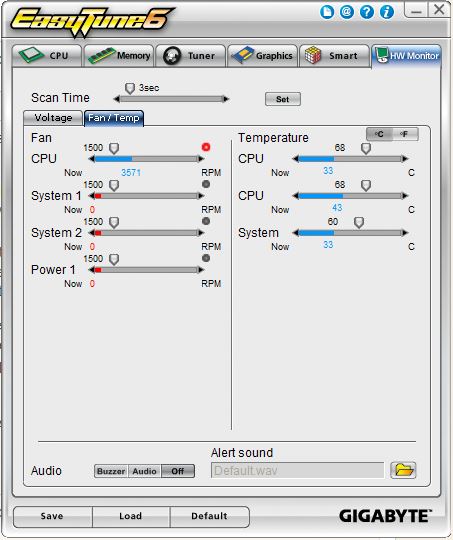Switch temperature unit to °F

click(405, 134)
